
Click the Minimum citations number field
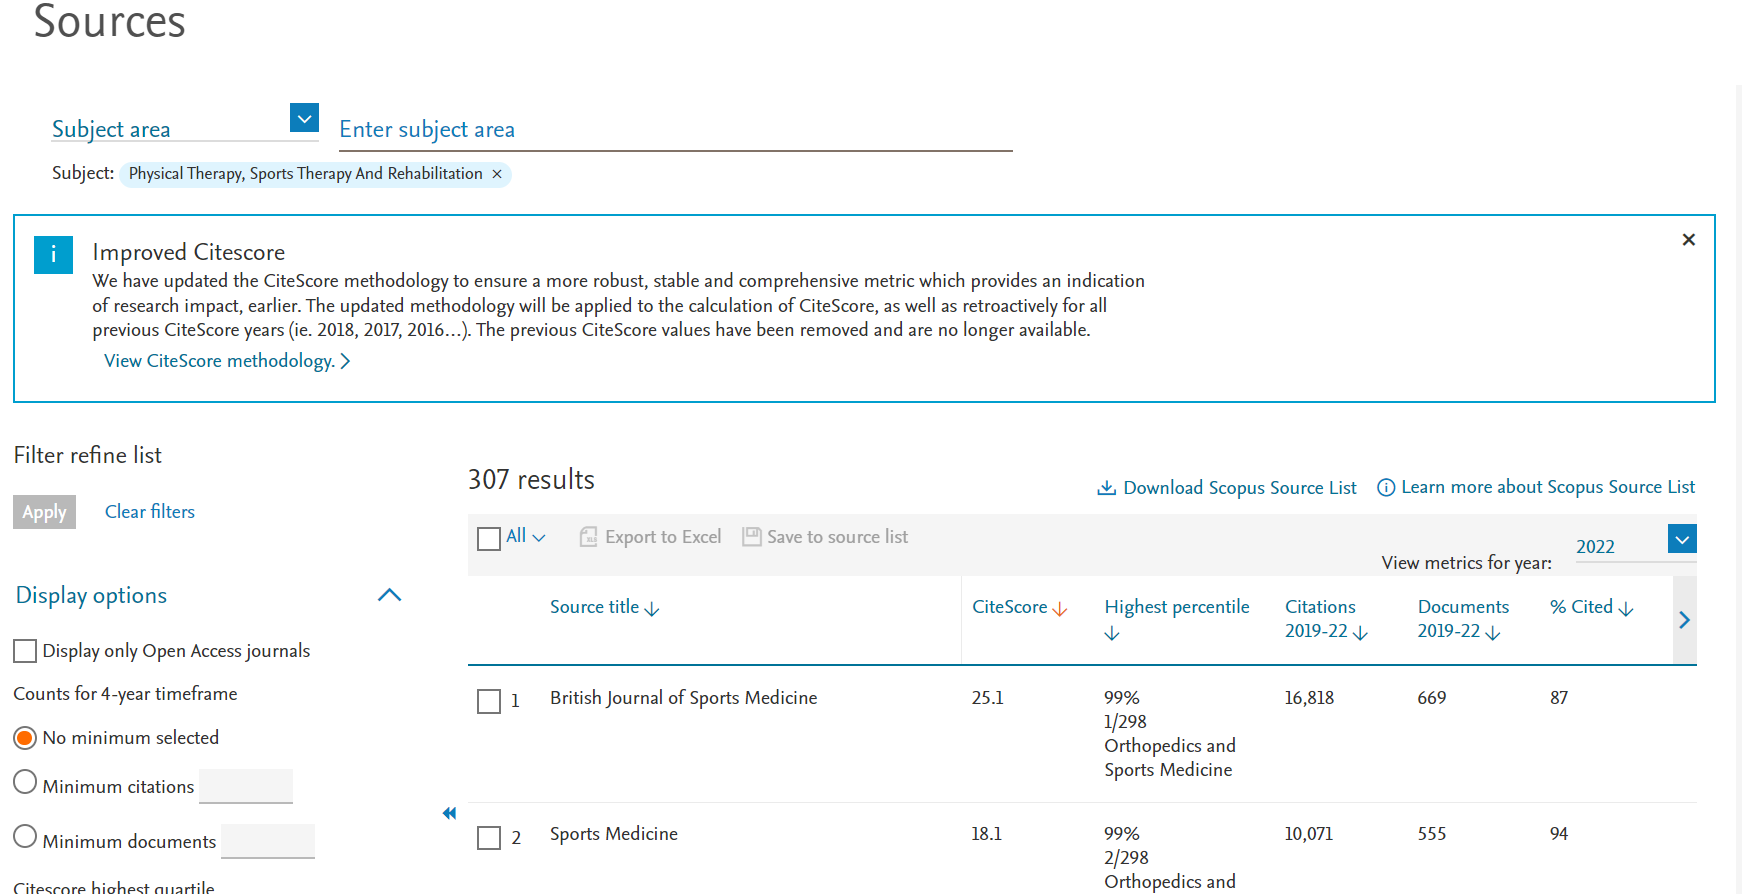tap(246, 786)
